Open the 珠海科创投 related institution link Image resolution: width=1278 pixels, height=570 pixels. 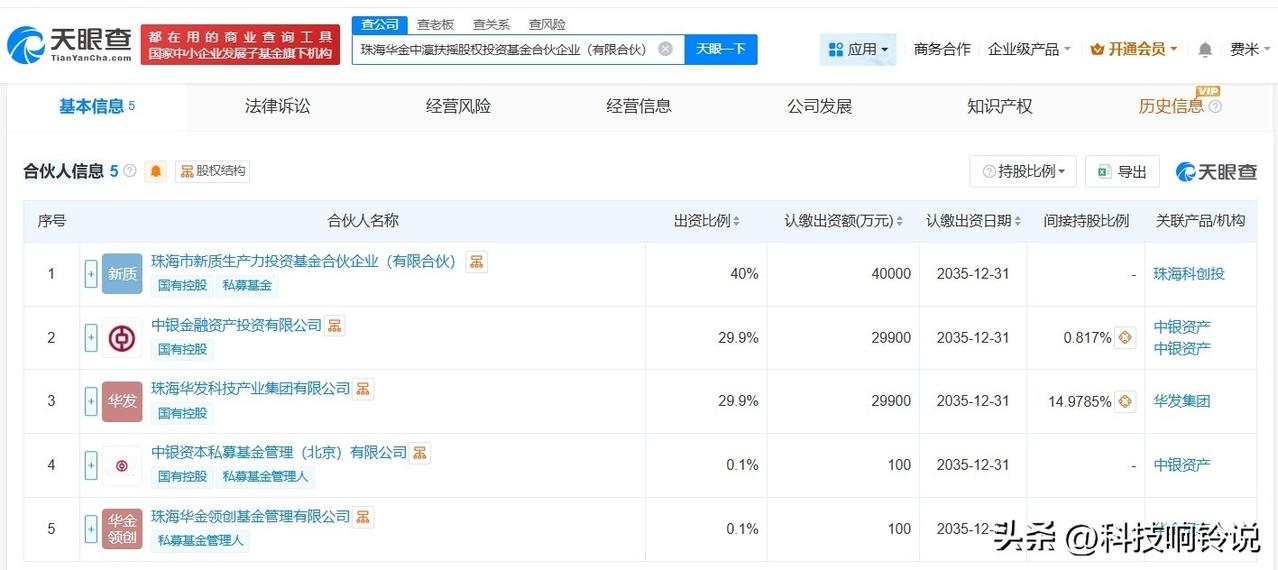point(1189,274)
